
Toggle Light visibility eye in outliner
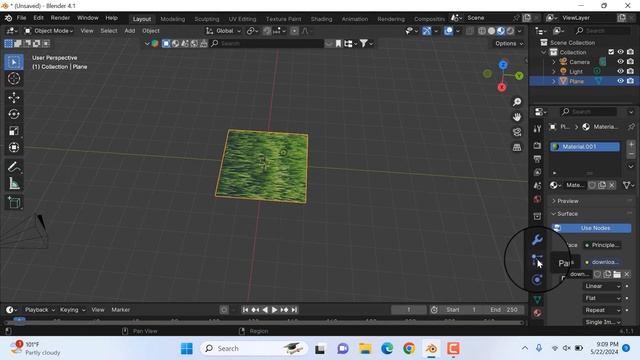620,71
